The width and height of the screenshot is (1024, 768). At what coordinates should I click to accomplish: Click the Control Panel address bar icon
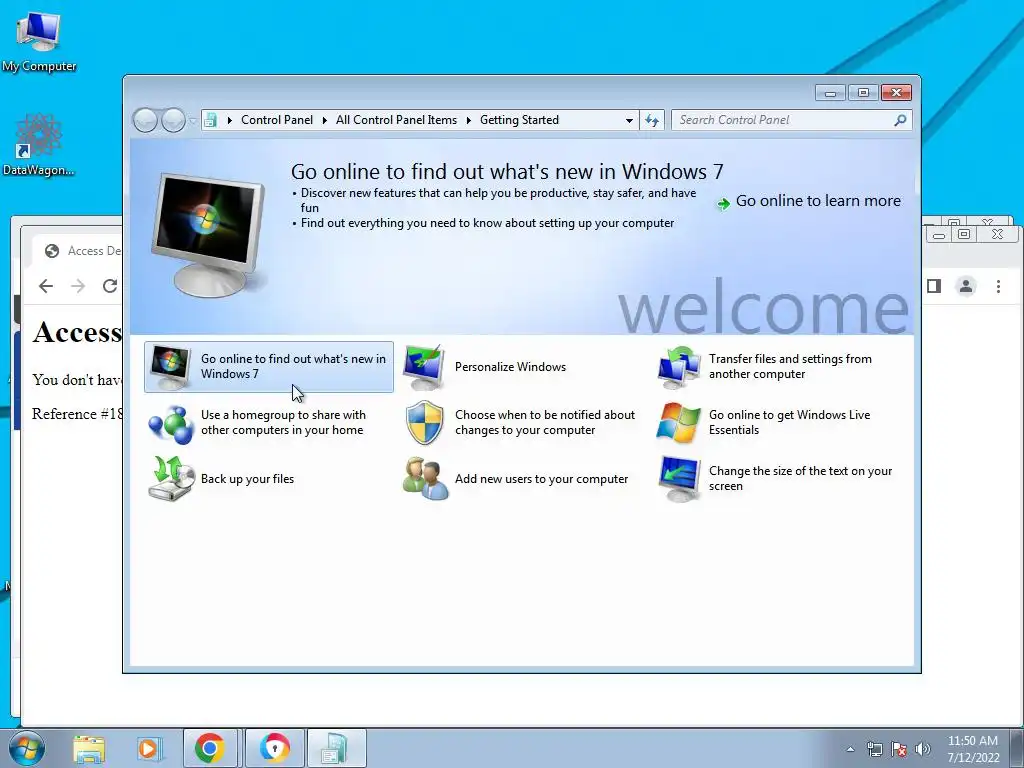click(210, 120)
